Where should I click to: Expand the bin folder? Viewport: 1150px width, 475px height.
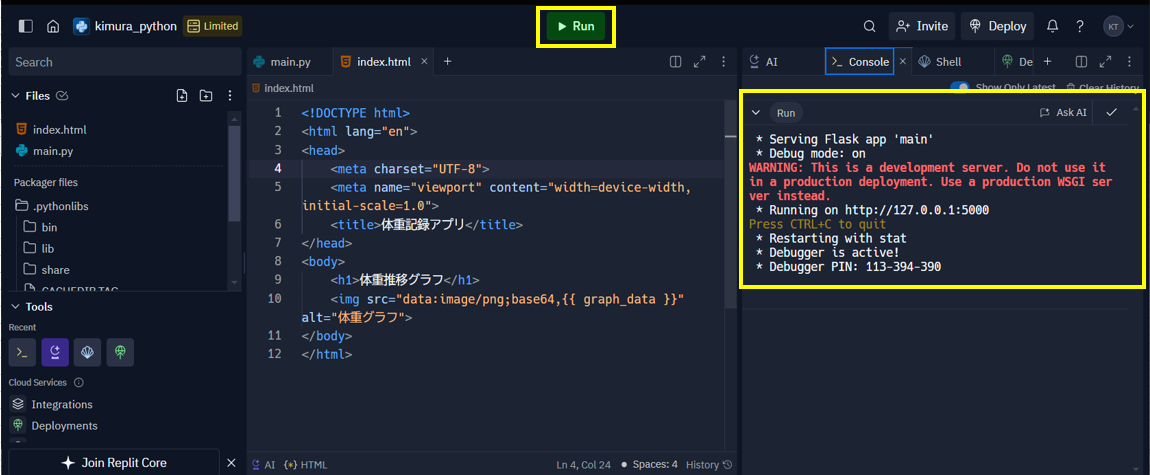[x=40, y=227]
